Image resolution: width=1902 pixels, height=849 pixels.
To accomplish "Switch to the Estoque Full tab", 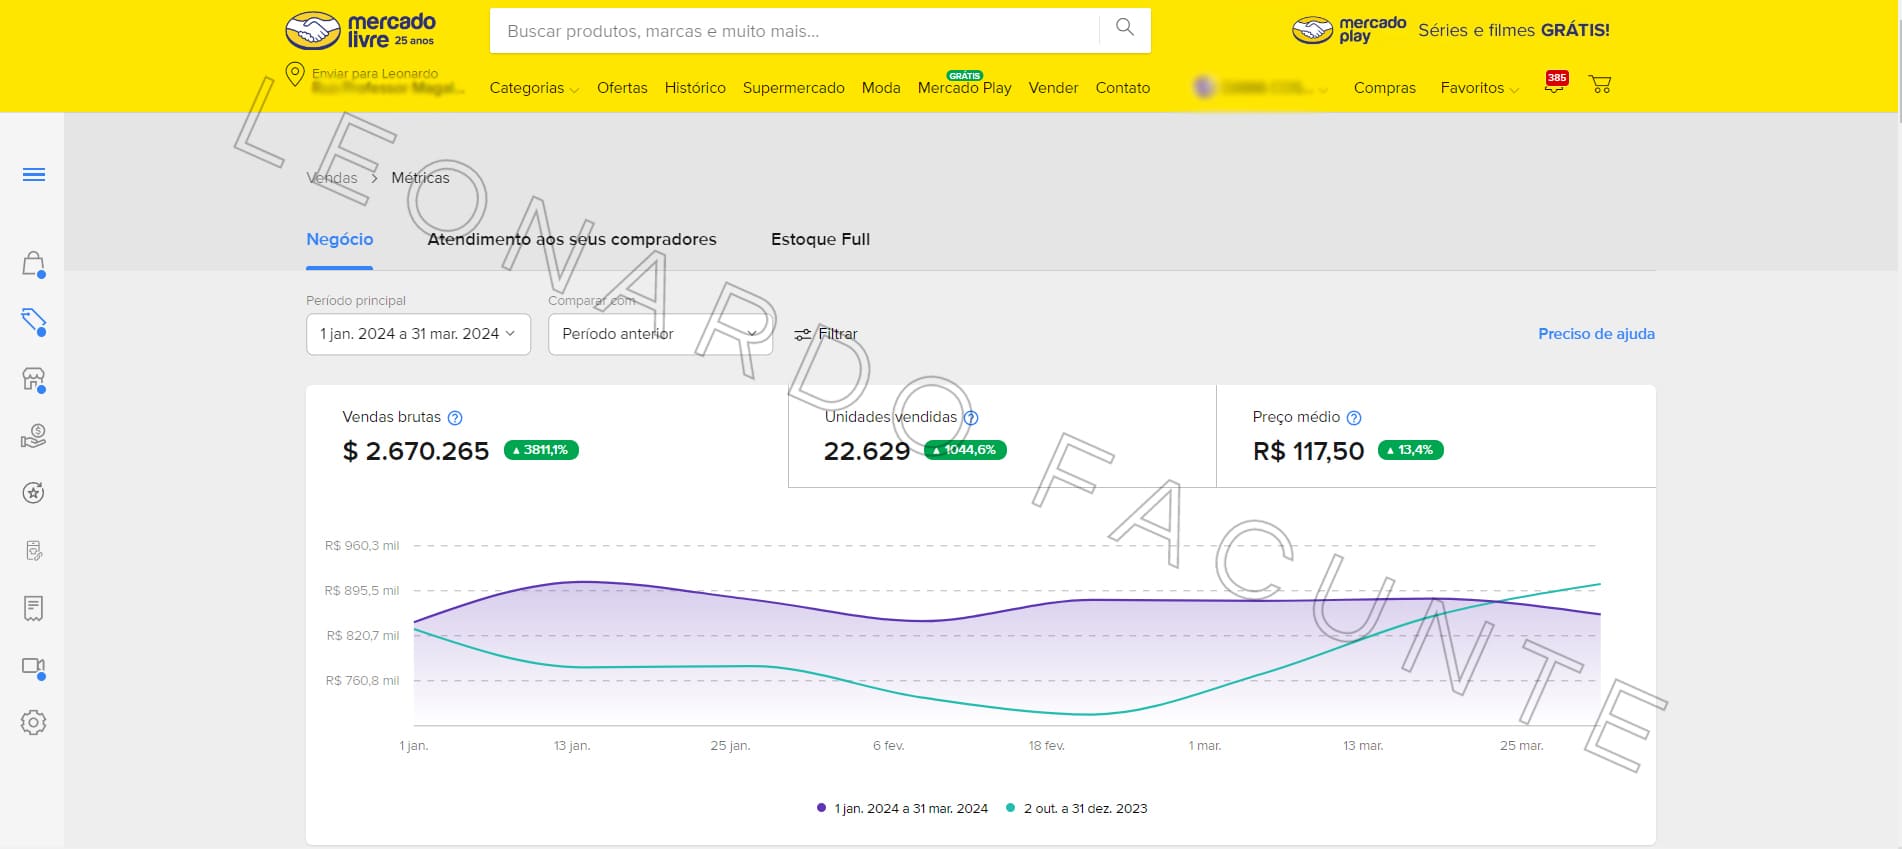I will click(820, 239).
